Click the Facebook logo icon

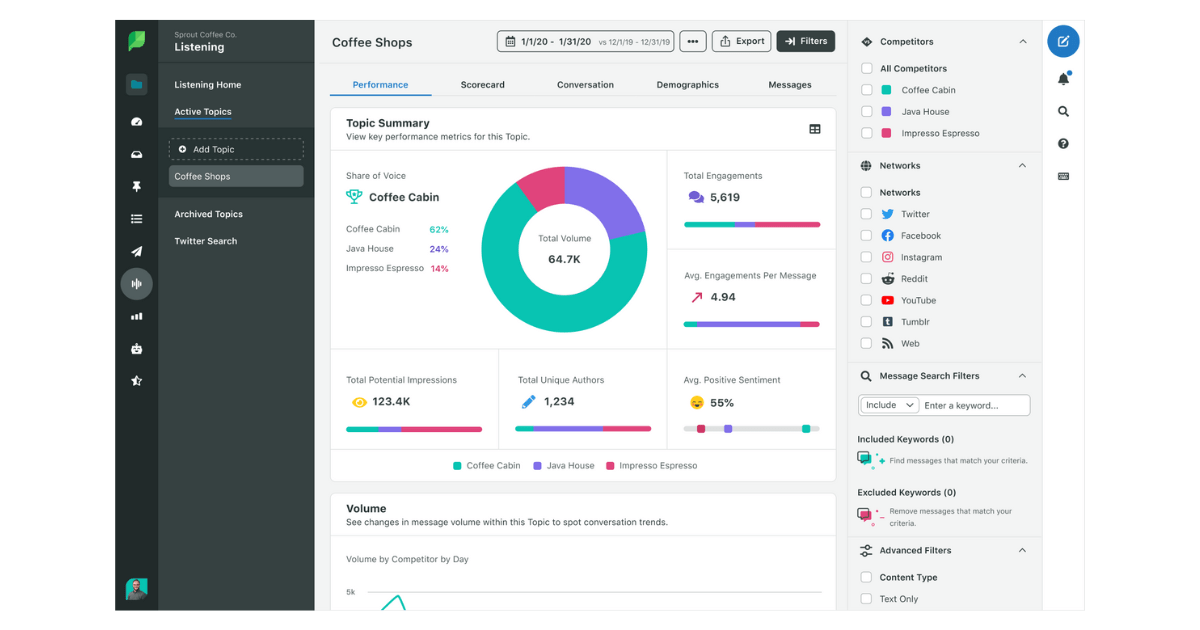888,236
